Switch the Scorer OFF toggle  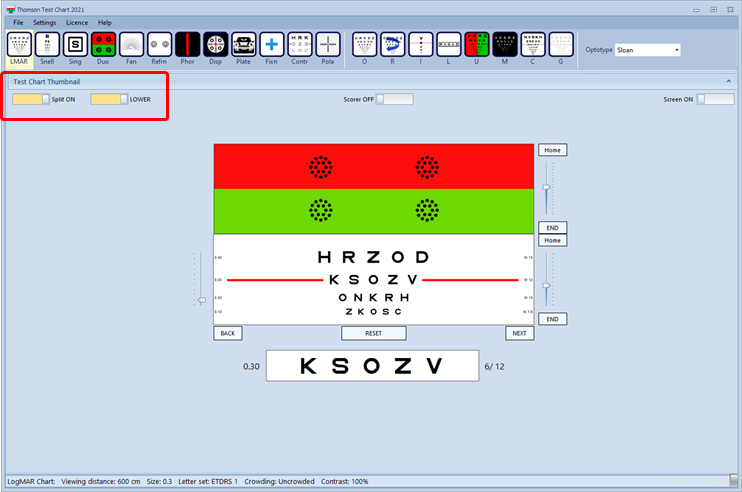393,99
